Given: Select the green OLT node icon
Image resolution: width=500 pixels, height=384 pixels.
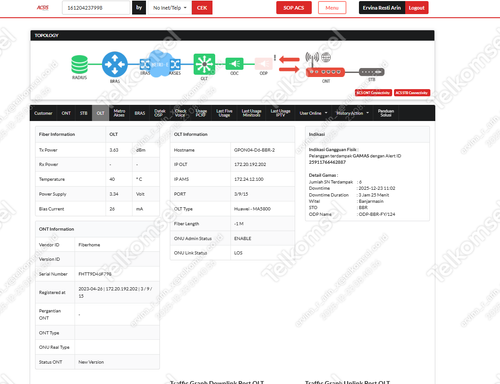Looking at the screenshot, I should point(204,64).
